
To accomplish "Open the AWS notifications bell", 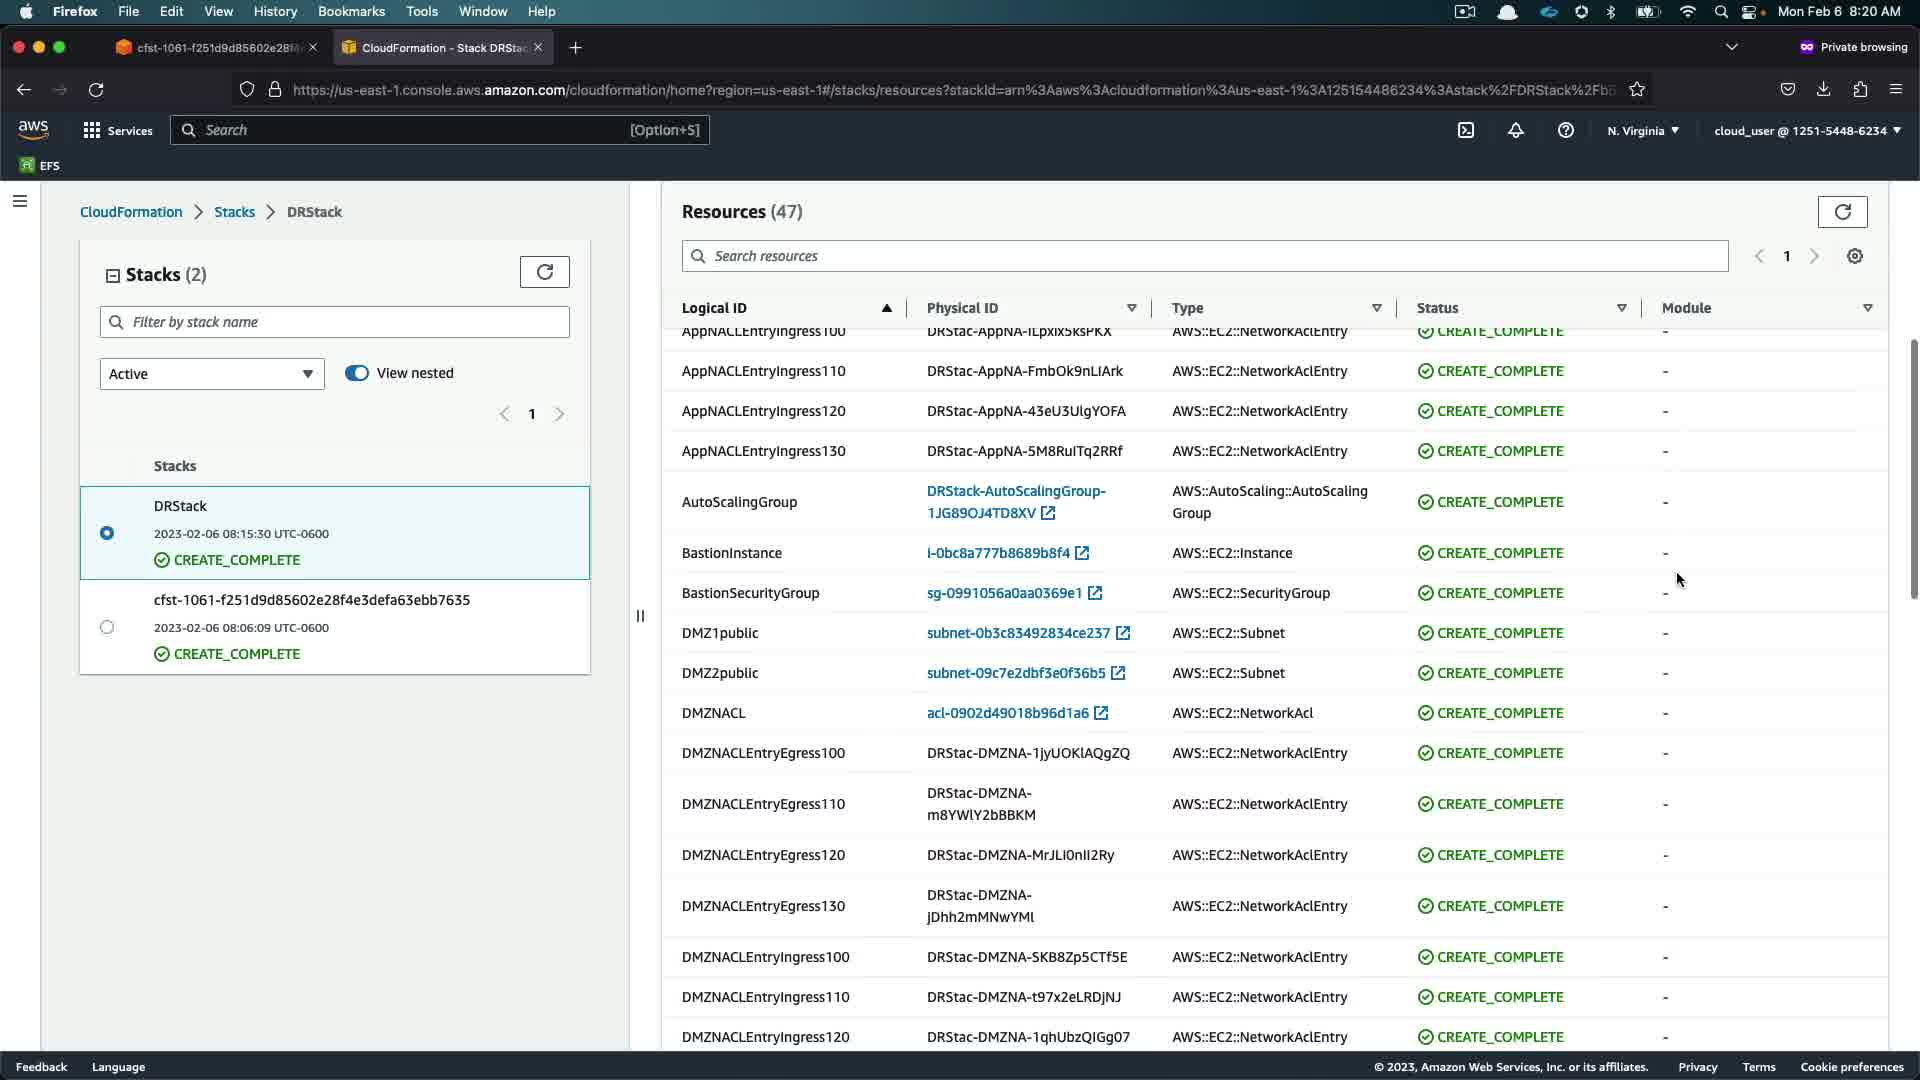I will coord(1516,130).
